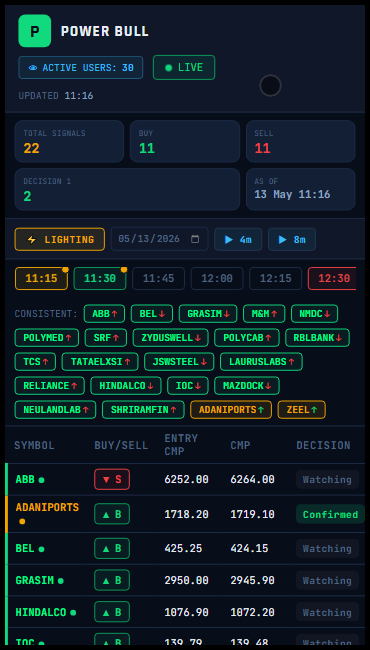Click the Watching badge in ABB row
This screenshot has height=650, width=370.
[327, 480]
